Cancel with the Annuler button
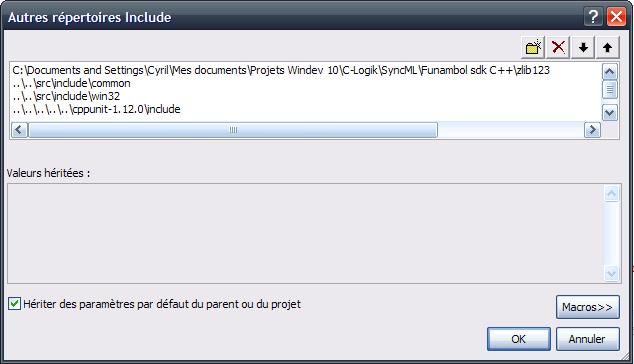634x364 pixels. click(588, 339)
